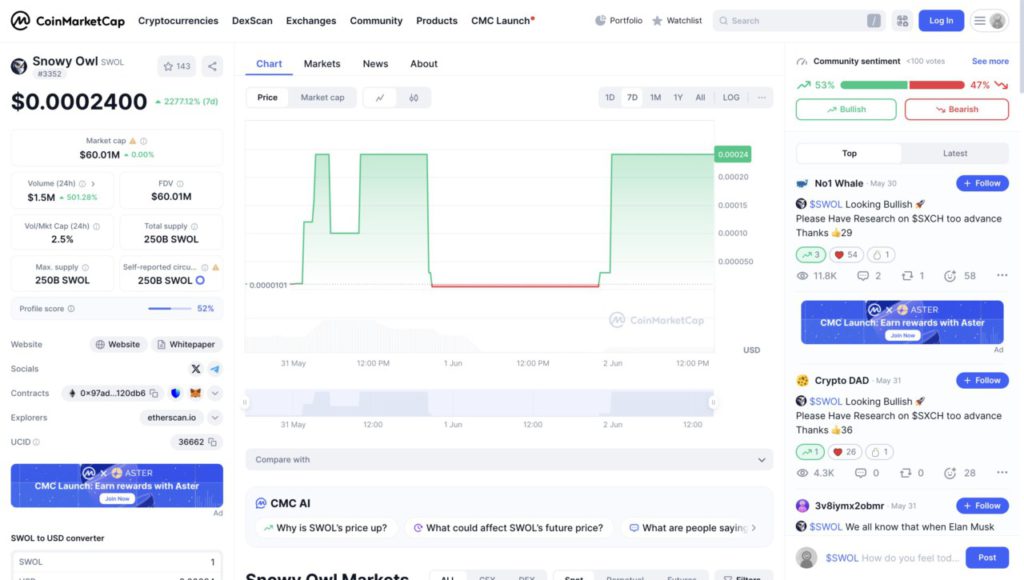This screenshot has height=580, width=1024.
Task: Switch to the Markets tab
Action: pos(322,64)
